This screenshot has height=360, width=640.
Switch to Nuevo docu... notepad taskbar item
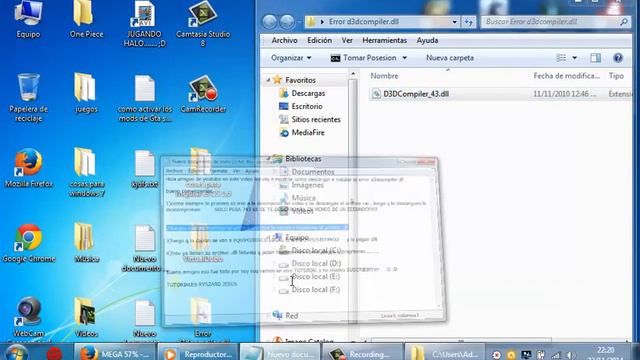tap(280, 353)
